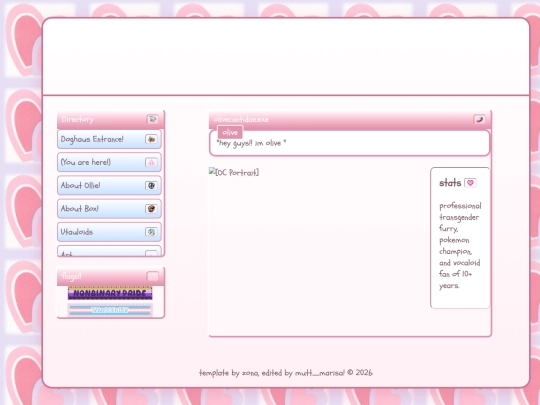Click the icon beside Utauloids
The width and height of the screenshot is (540, 405).
click(151, 232)
